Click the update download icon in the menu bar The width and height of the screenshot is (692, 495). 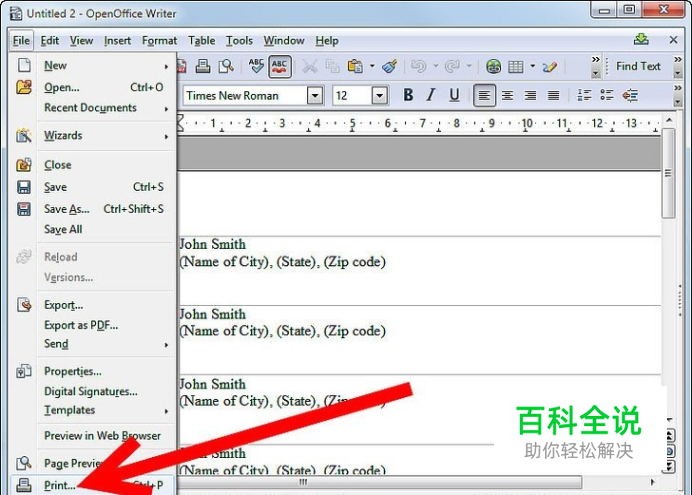pos(641,40)
